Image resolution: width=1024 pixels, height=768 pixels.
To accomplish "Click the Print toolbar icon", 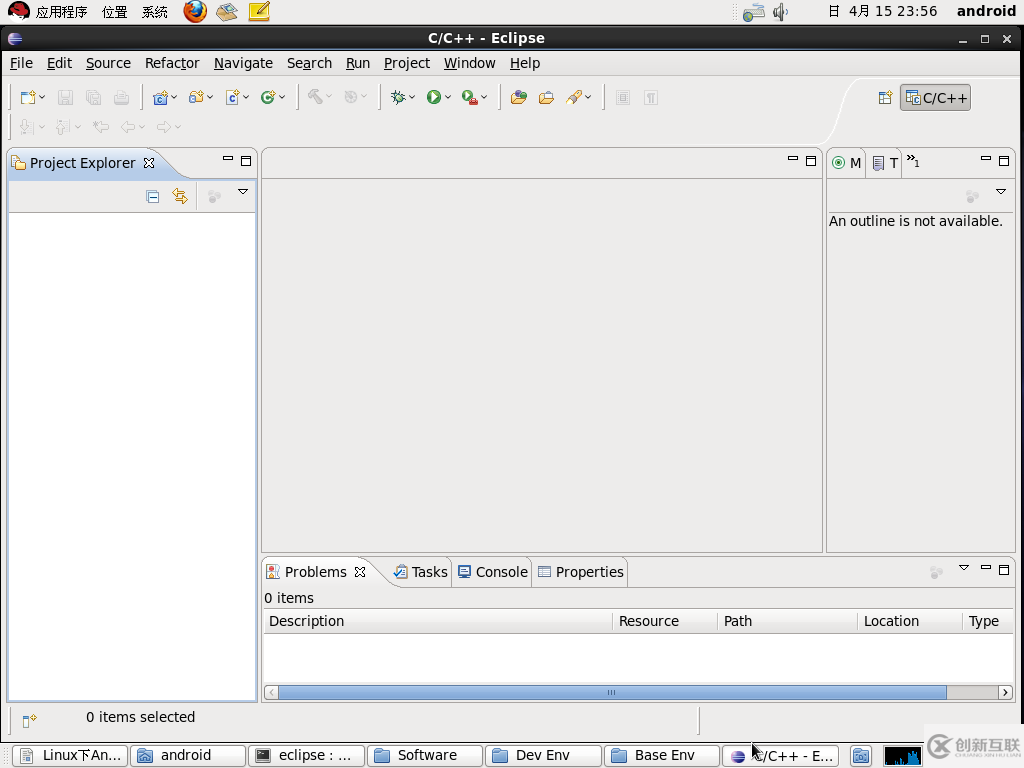I will tap(121, 98).
